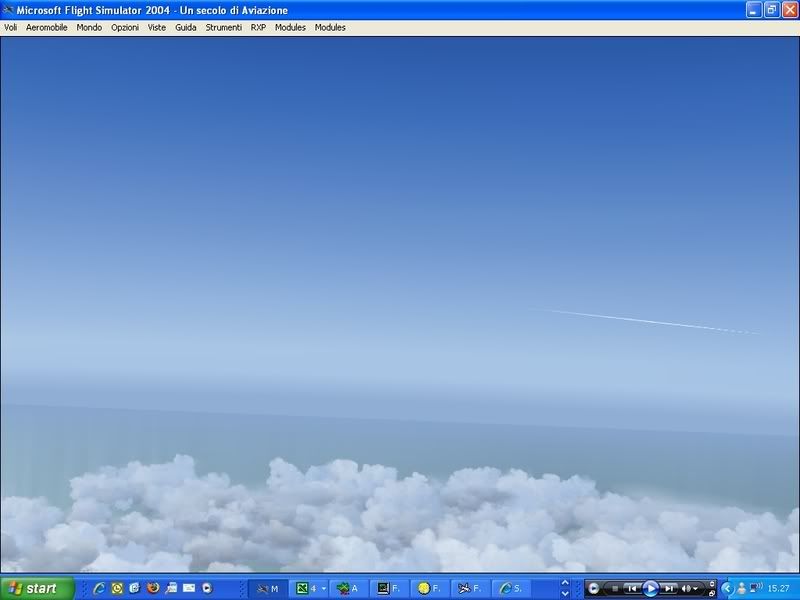Open the Viste menu
The width and height of the screenshot is (800, 600).
click(x=157, y=28)
